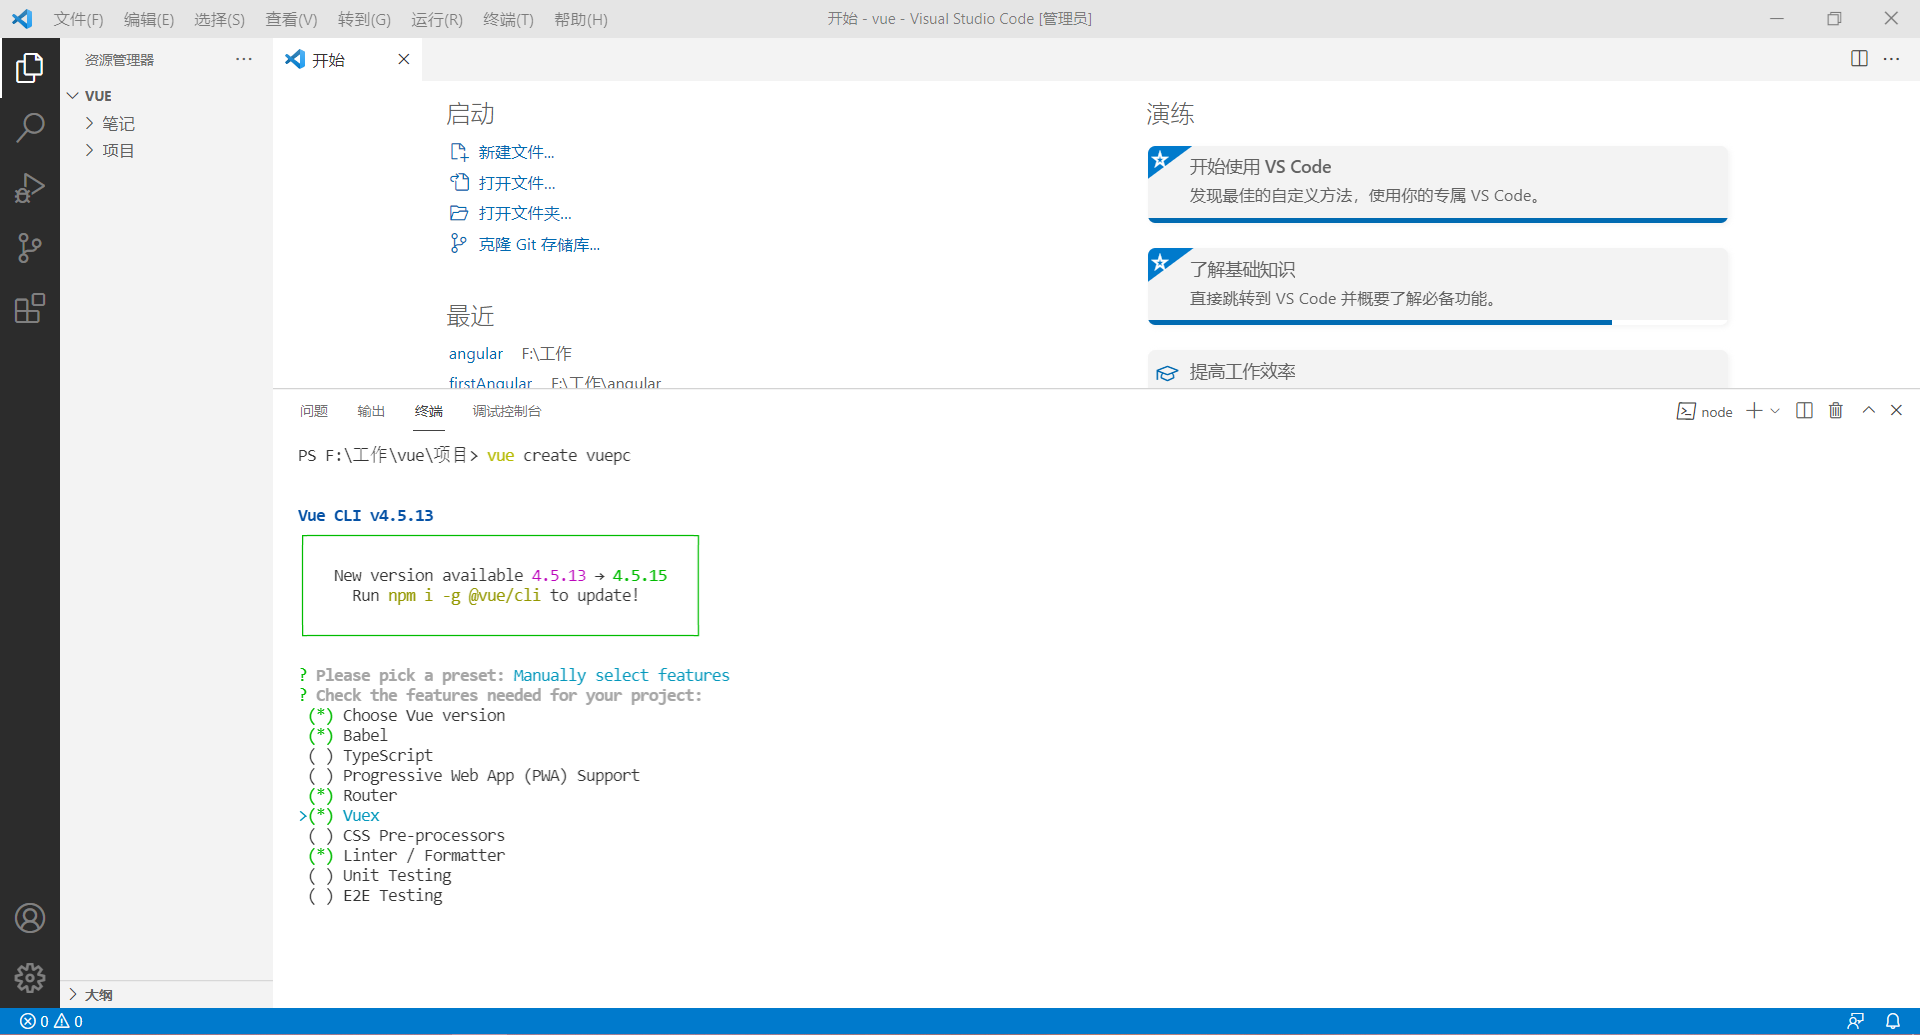Switch to the 调试控制台 panel tab
The height and width of the screenshot is (1035, 1920).
pyautogui.click(x=507, y=411)
